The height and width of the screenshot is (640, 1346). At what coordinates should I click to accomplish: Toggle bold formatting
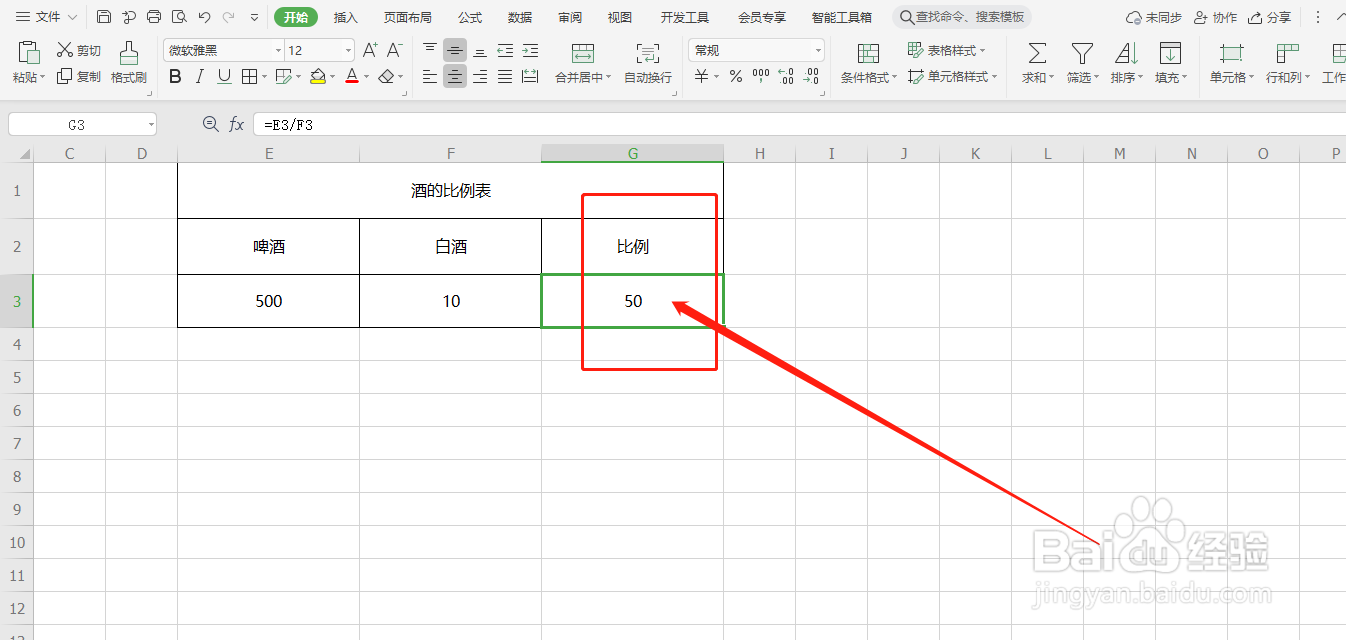pos(176,76)
